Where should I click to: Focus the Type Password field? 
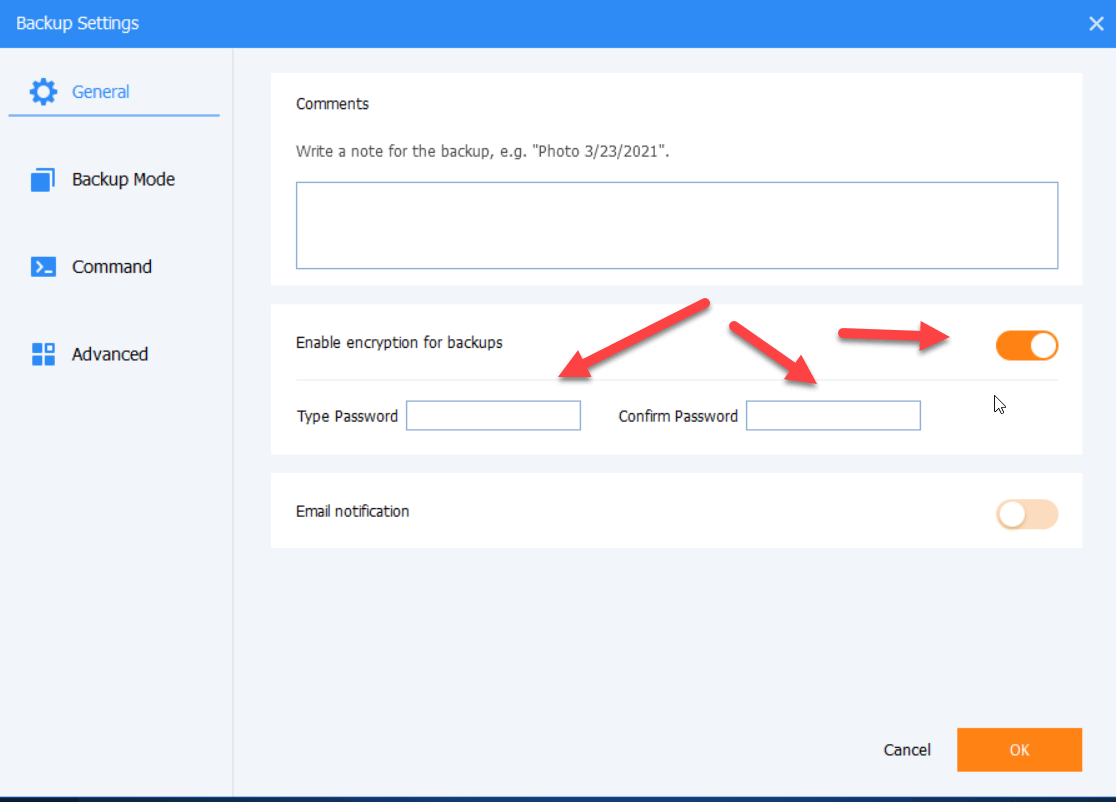(x=493, y=416)
